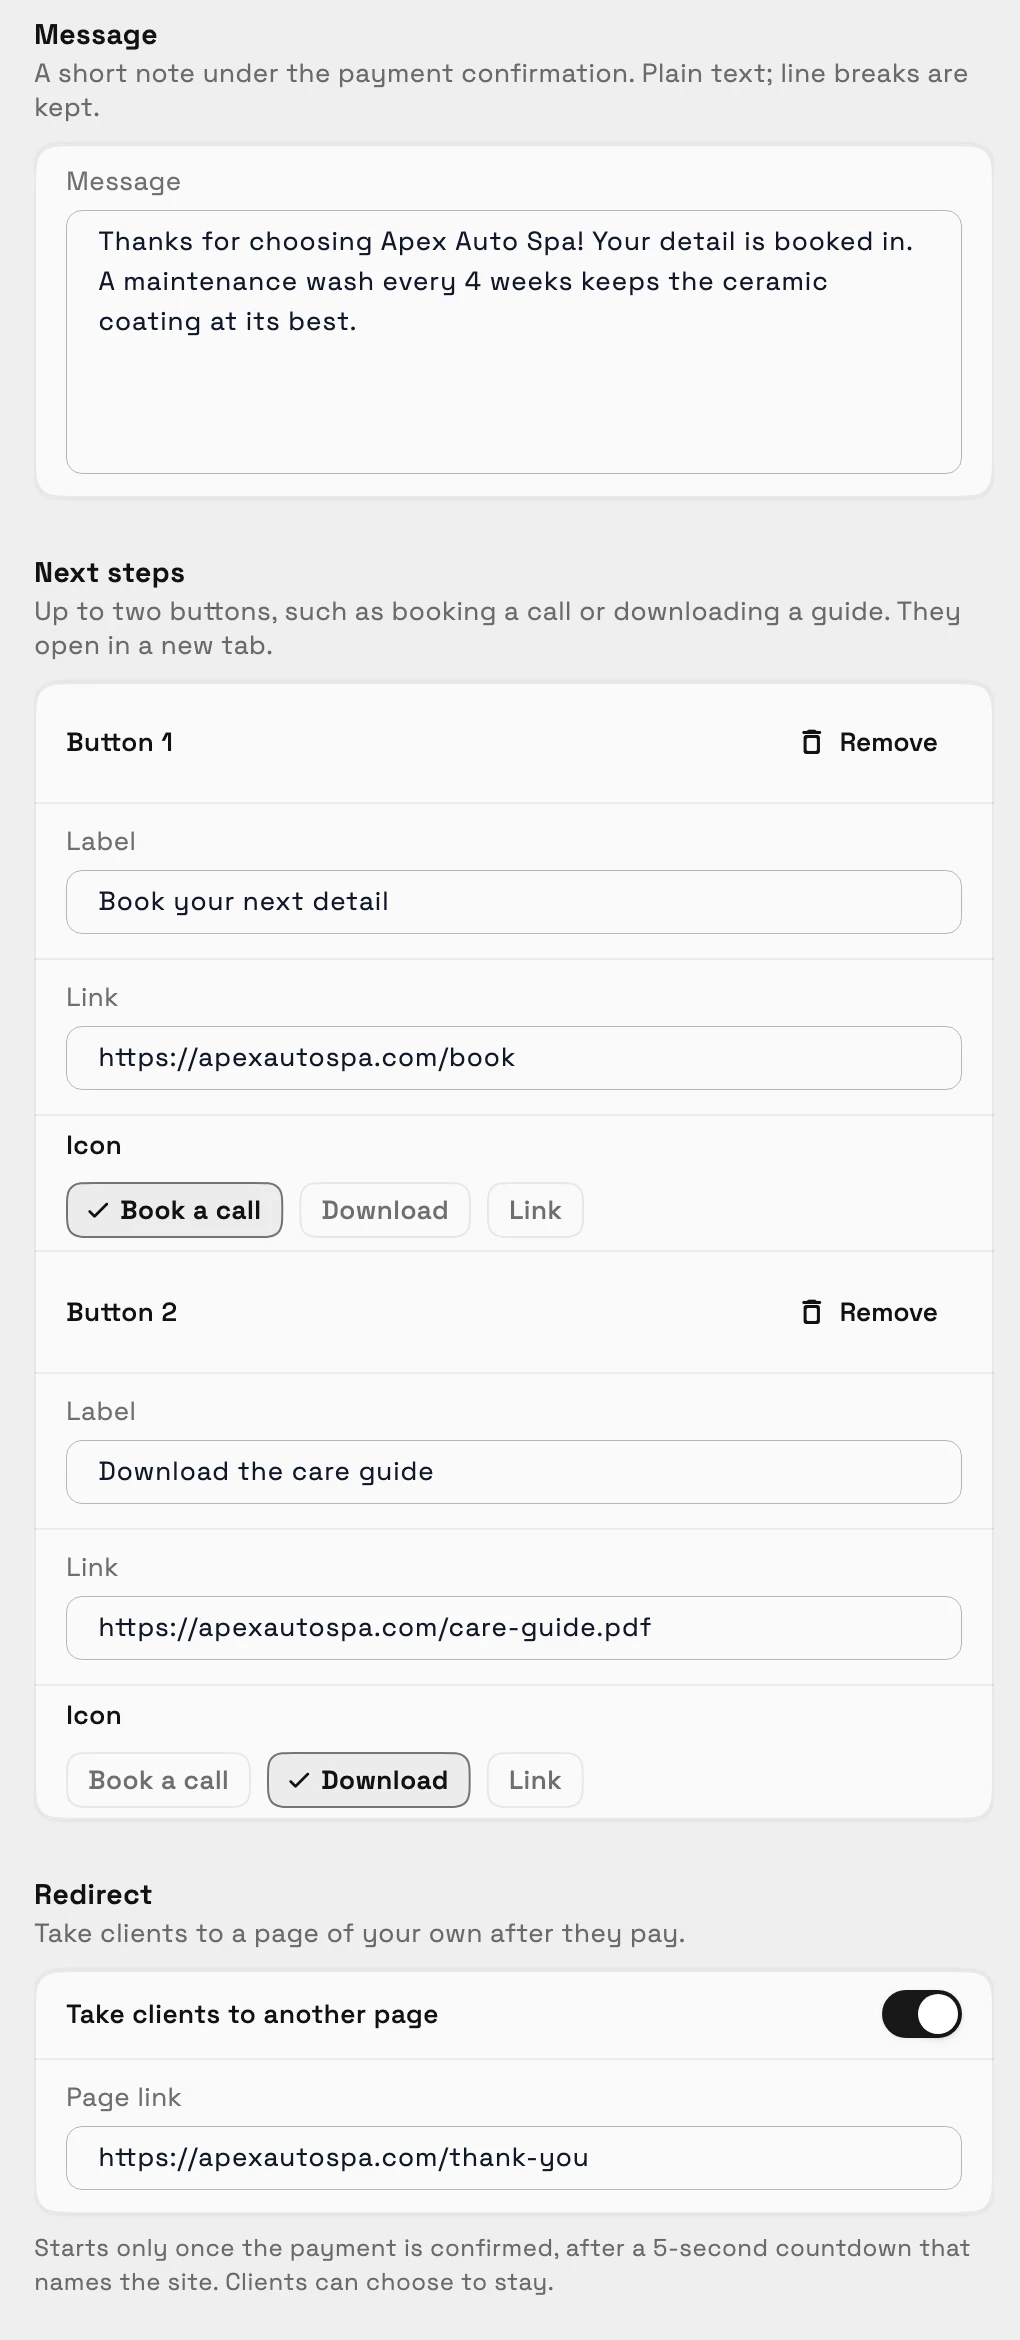The image size is (1020, 2340).
Task: Click the bold 'Message' section heading
Action: (96, 35)
